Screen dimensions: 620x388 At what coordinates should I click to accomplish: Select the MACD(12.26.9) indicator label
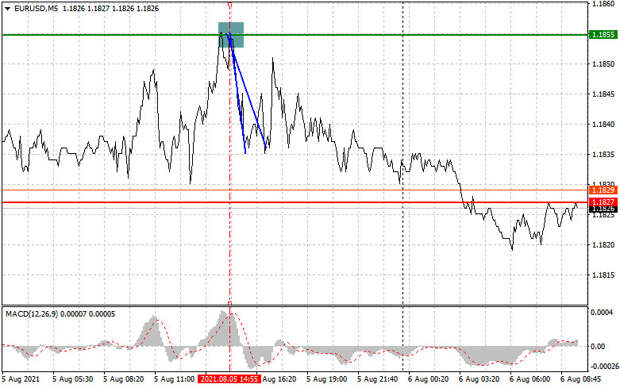tap(32, 314)
